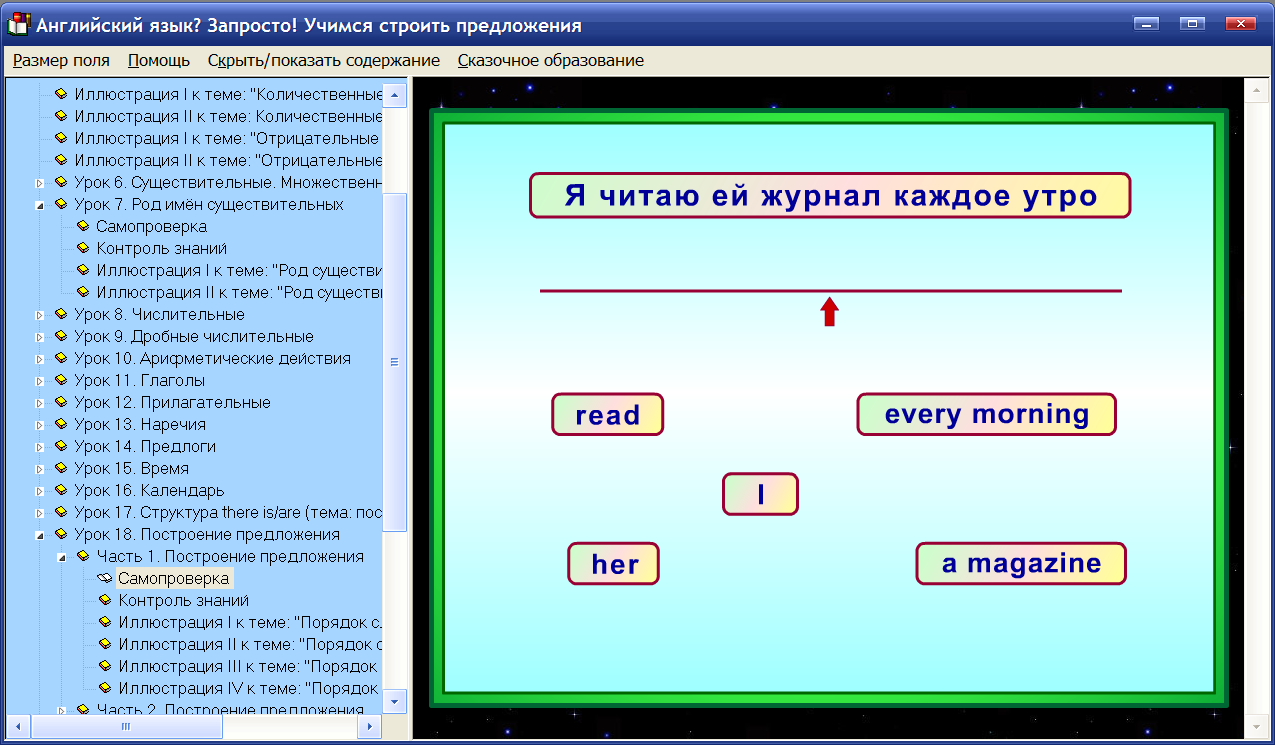Click the bookmark icon beside "Самопроверка" under Урок 7
This screenshot has height=745, width=1275.
(x=82, y=226)
